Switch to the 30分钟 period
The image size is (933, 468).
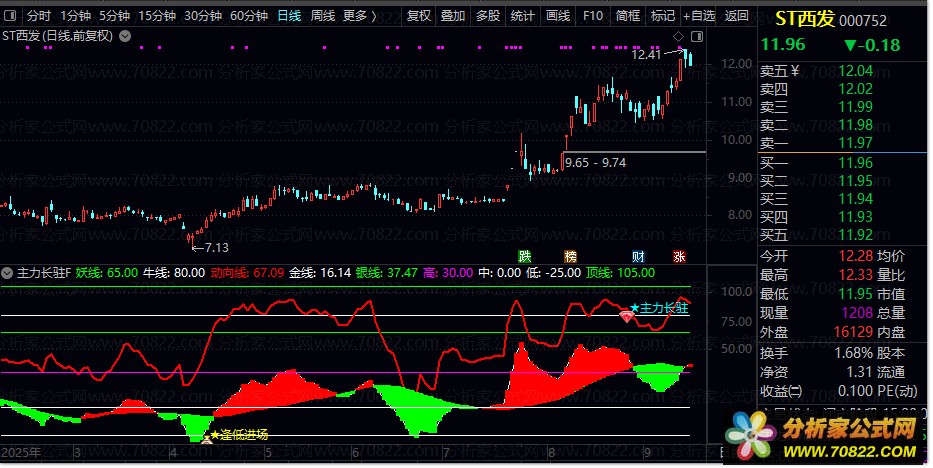tap(203, 16)
